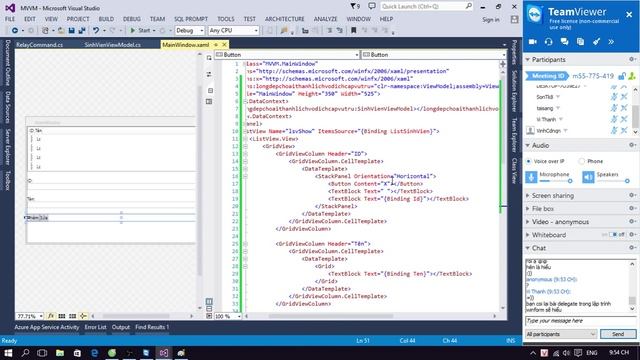Image resolution: width=640 pixels, height=360 pixels.
Task: Click the bookmark toolbar icon
Action: point(353,31)
